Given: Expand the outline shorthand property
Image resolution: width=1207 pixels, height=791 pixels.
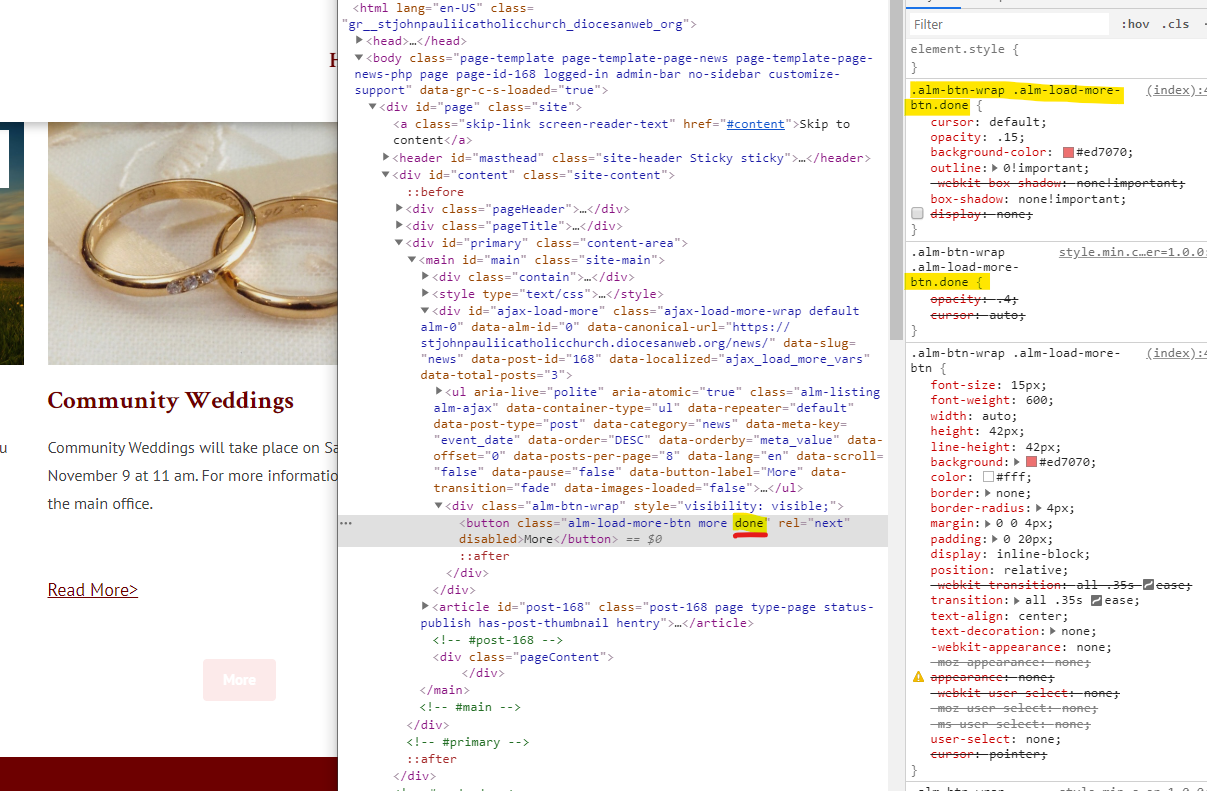Looking at the screenshot, I should tap(995, 168).
